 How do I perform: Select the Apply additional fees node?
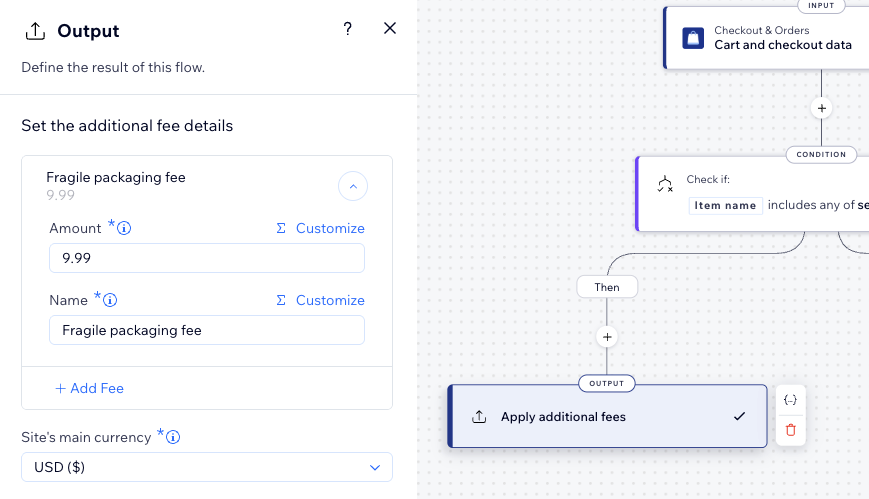607,416
